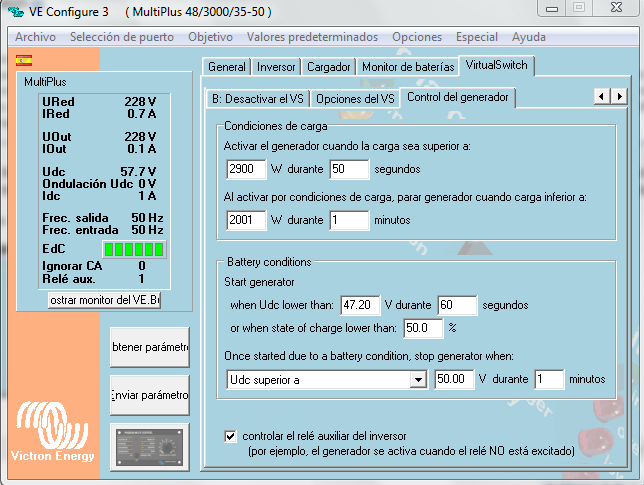This screenshot has height=485, width=644.
Task: Click the 50.00 V stop voltage field
Action: (x=454, y=379)
